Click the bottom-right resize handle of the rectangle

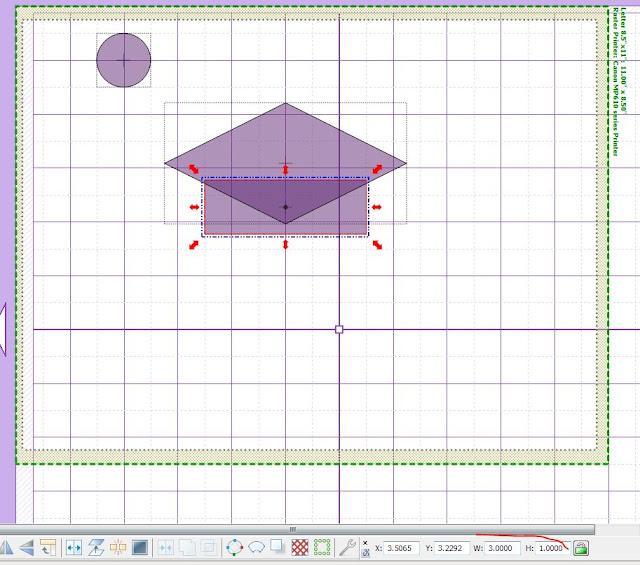tap(378, 245)
